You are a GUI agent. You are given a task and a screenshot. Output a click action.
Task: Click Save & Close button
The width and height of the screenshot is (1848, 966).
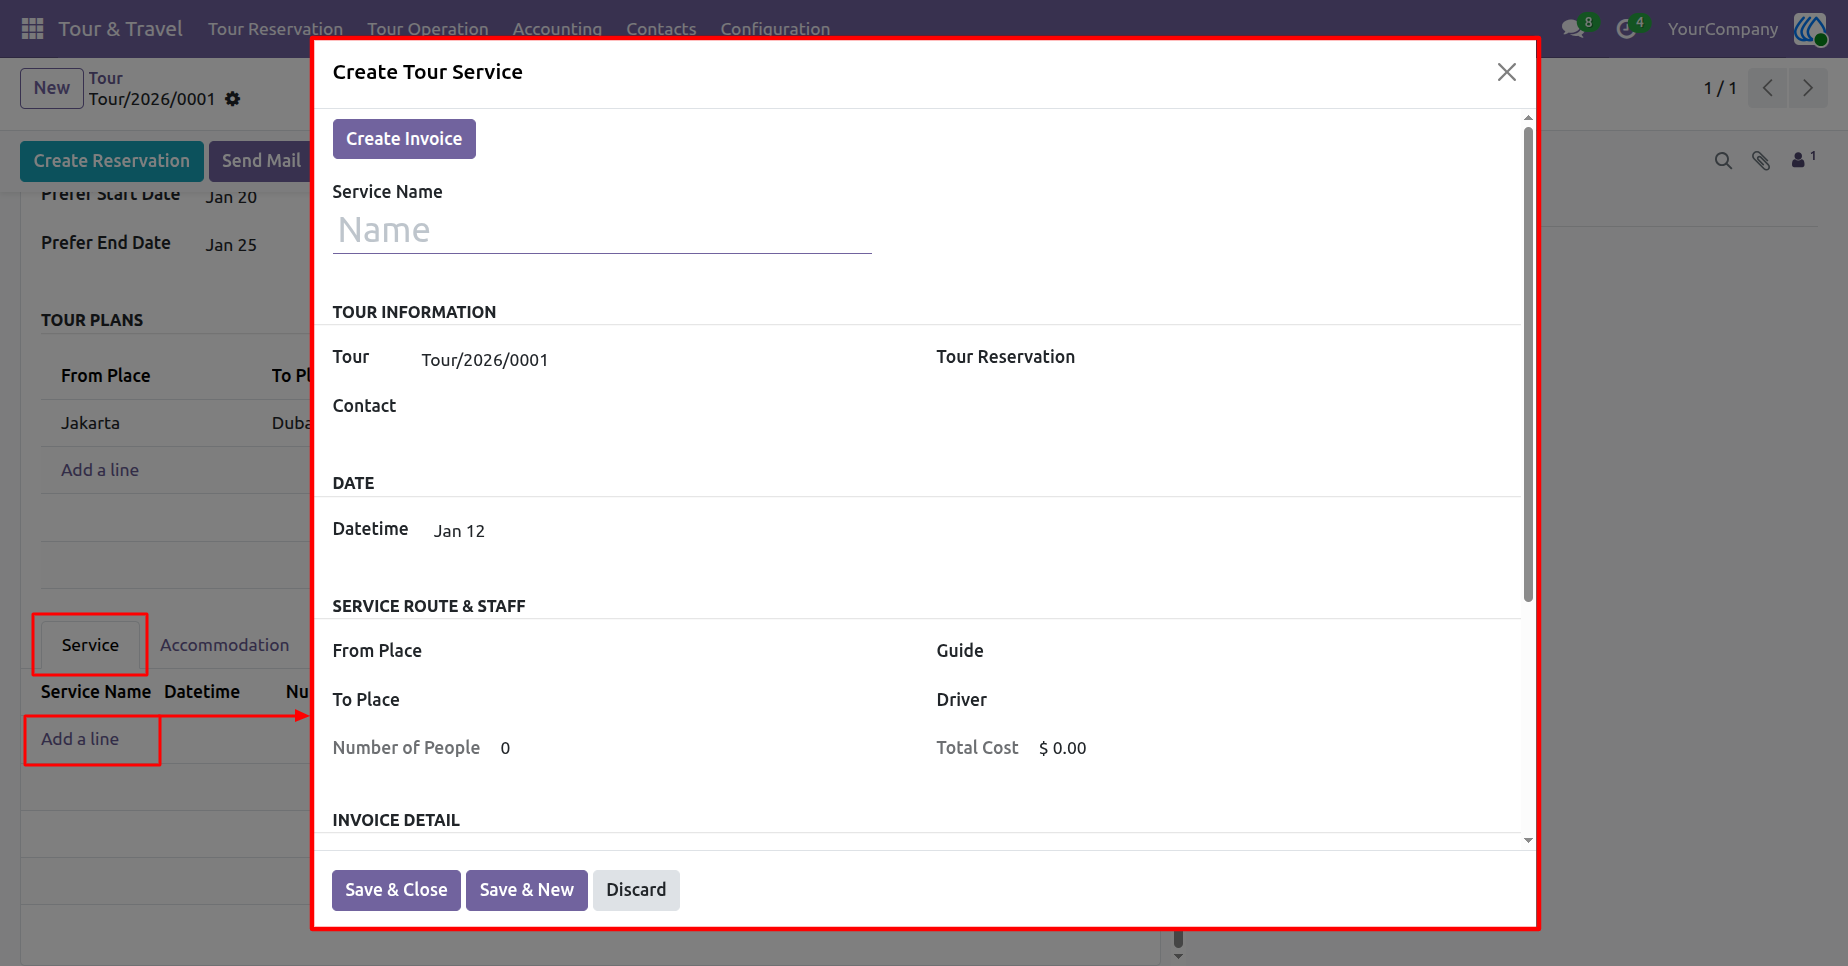(x=396, y=890)
